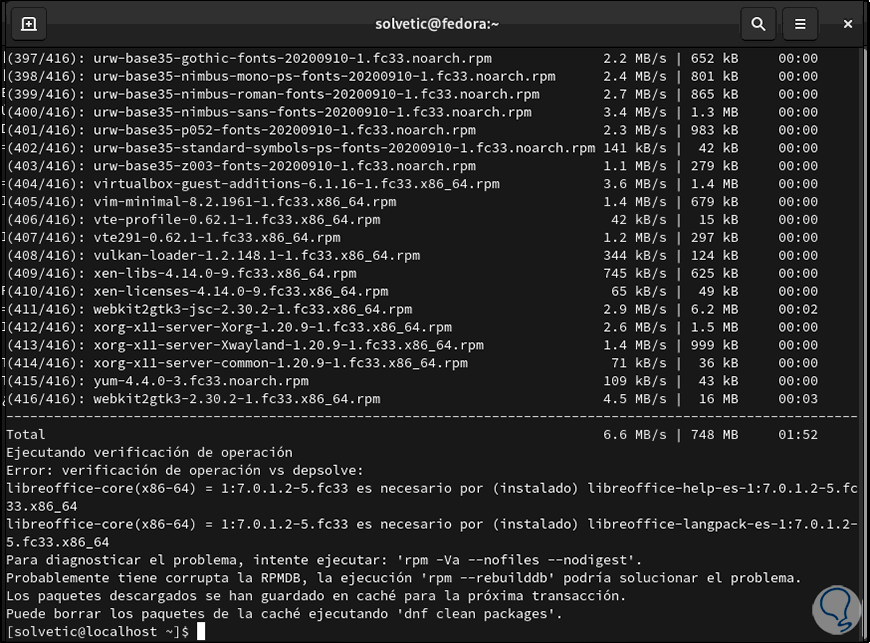Open the hamburger menu

pyautogui.click(x=799, y=23)
